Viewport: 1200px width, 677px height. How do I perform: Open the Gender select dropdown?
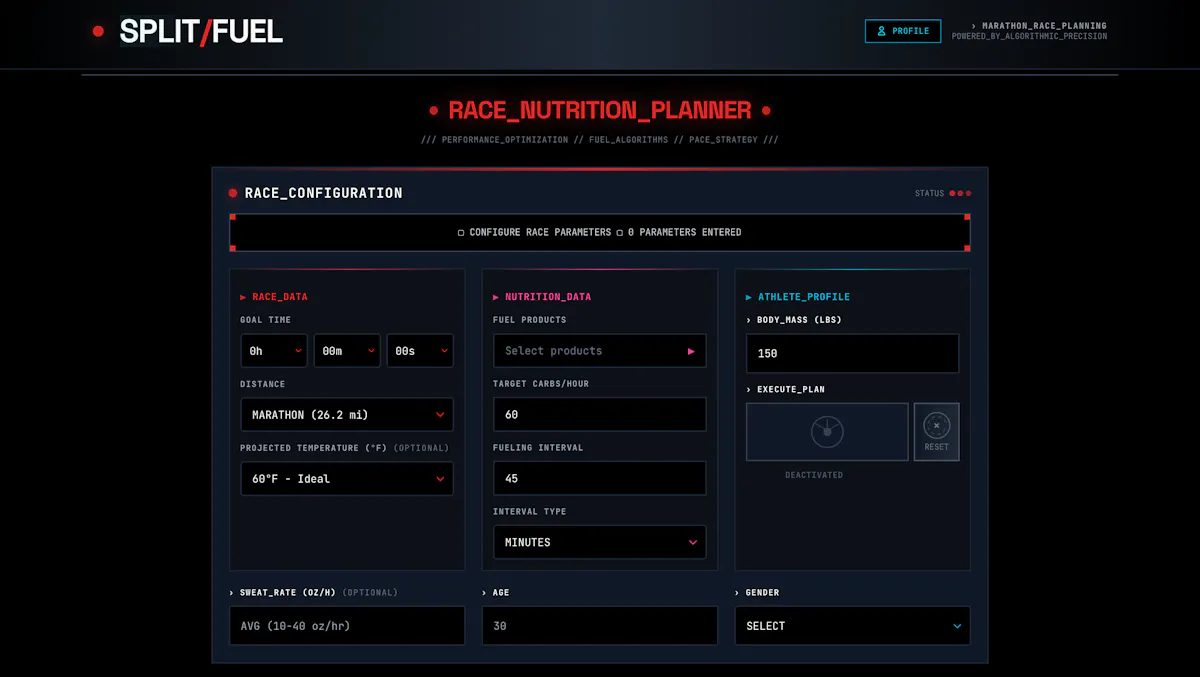pos(853,626)
